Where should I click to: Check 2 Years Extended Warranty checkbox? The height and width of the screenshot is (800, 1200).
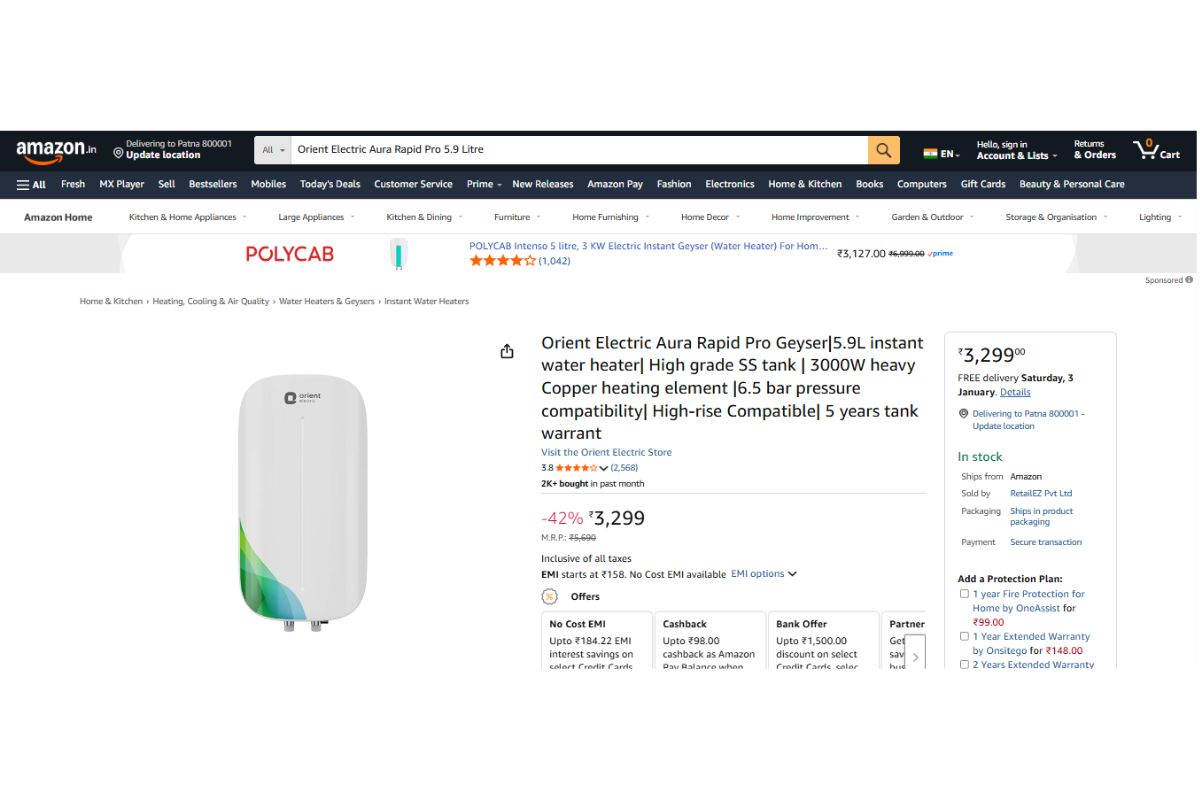(x=964, y=664)
